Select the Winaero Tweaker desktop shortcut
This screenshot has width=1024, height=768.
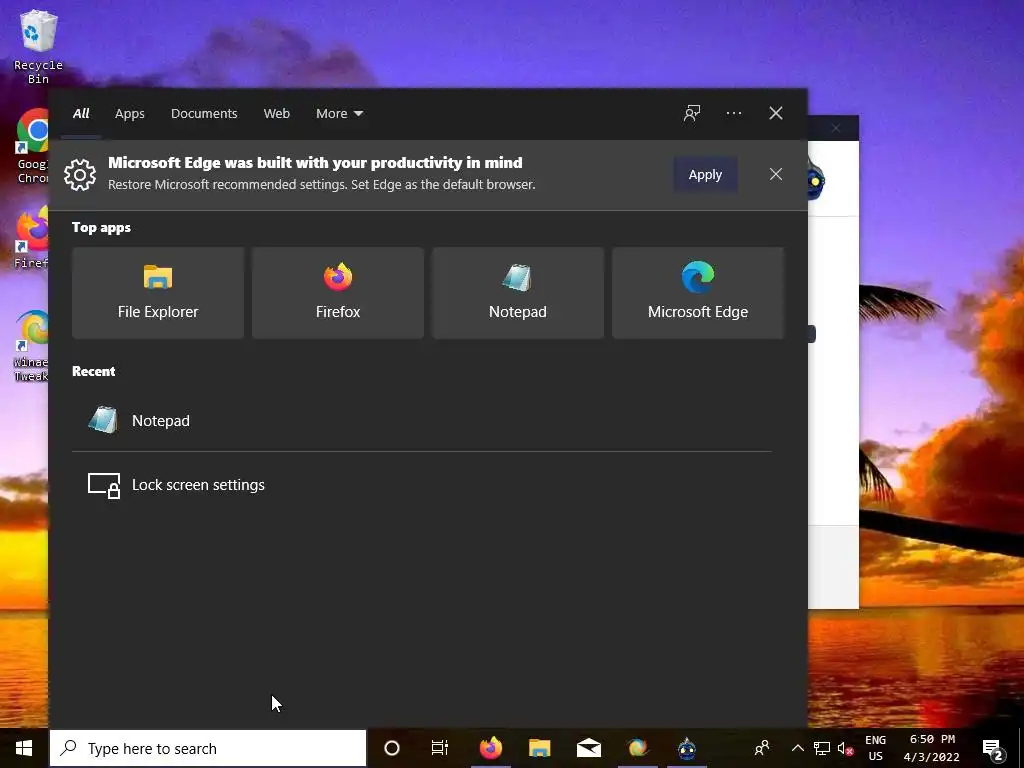[x=31, y=346]
